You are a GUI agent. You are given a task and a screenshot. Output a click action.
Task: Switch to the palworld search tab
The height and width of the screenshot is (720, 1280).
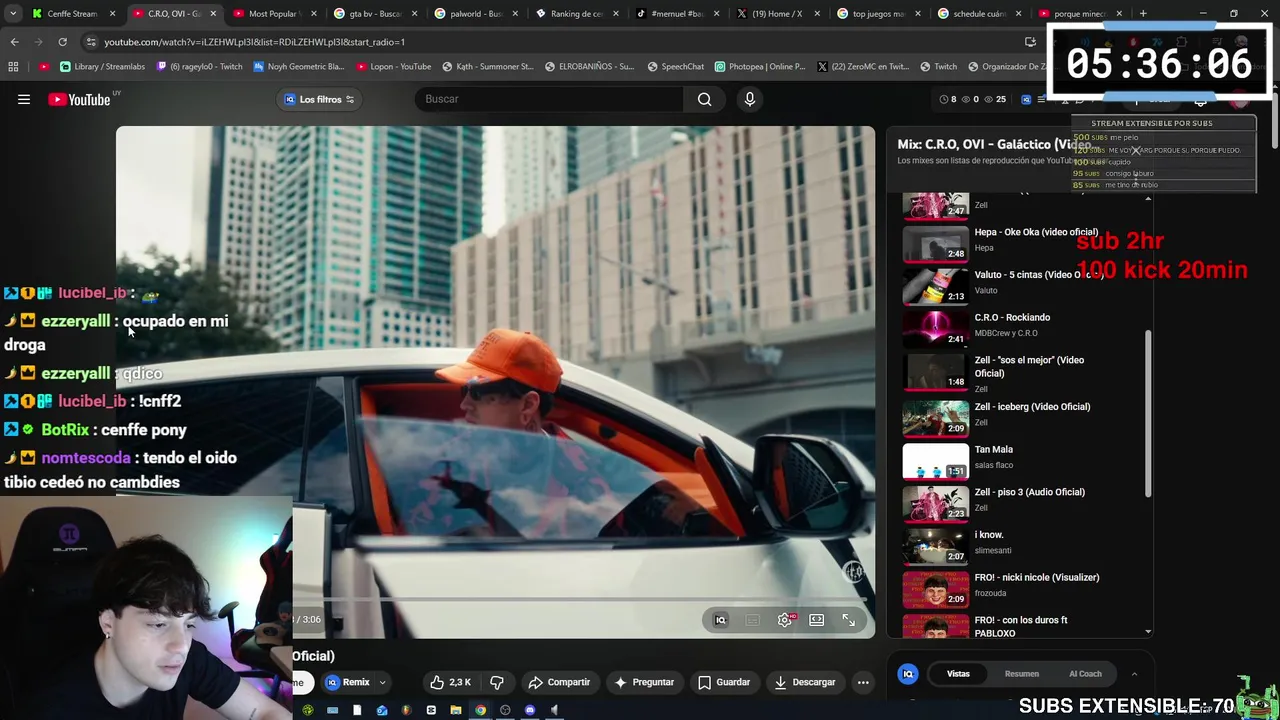pyautogui.click(x=476, y=14)
